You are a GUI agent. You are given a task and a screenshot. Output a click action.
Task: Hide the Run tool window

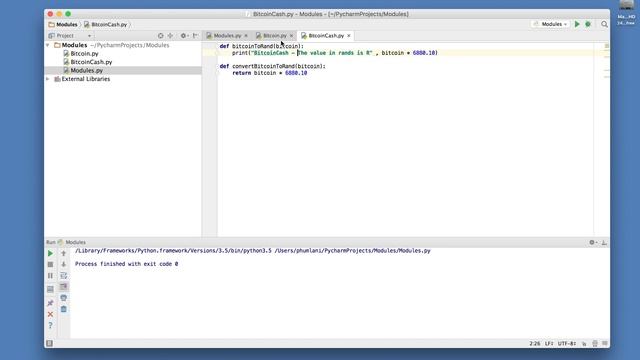[x=604, y=242]
